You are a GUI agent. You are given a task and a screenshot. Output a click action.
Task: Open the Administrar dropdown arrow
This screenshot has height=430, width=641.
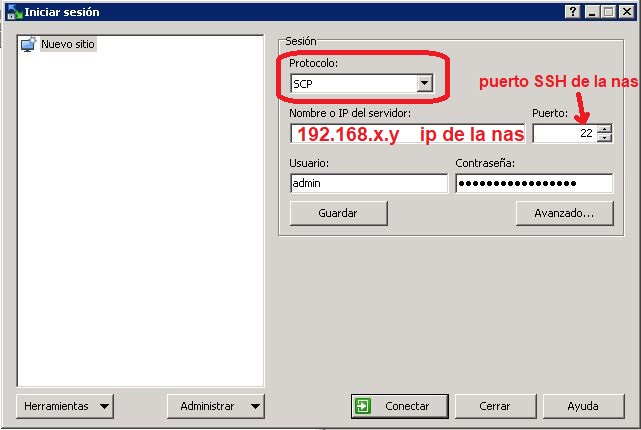[255, 406]
